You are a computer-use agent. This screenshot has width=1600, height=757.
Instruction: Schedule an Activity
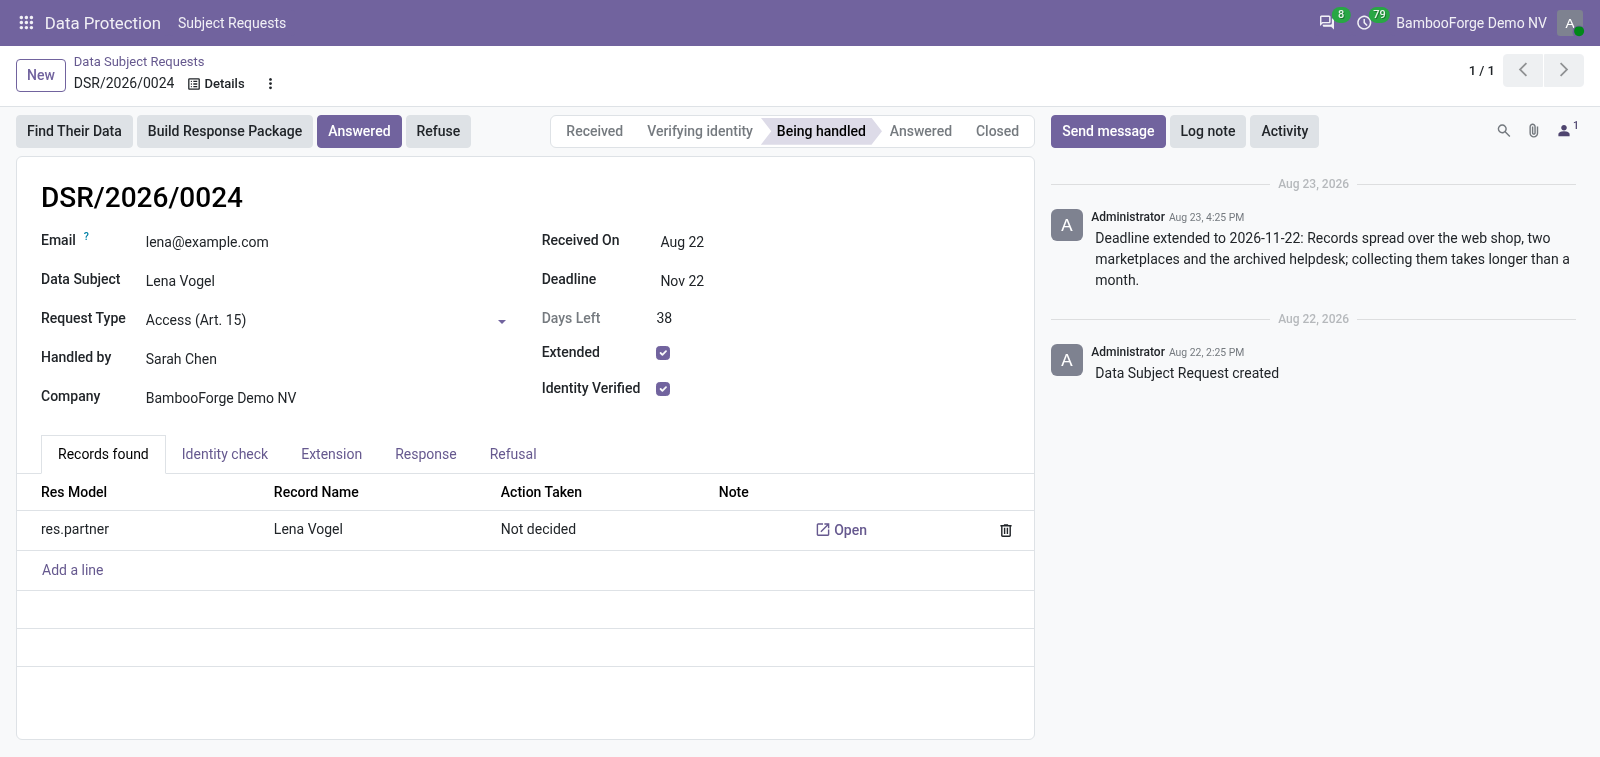tap(1285, 131)
